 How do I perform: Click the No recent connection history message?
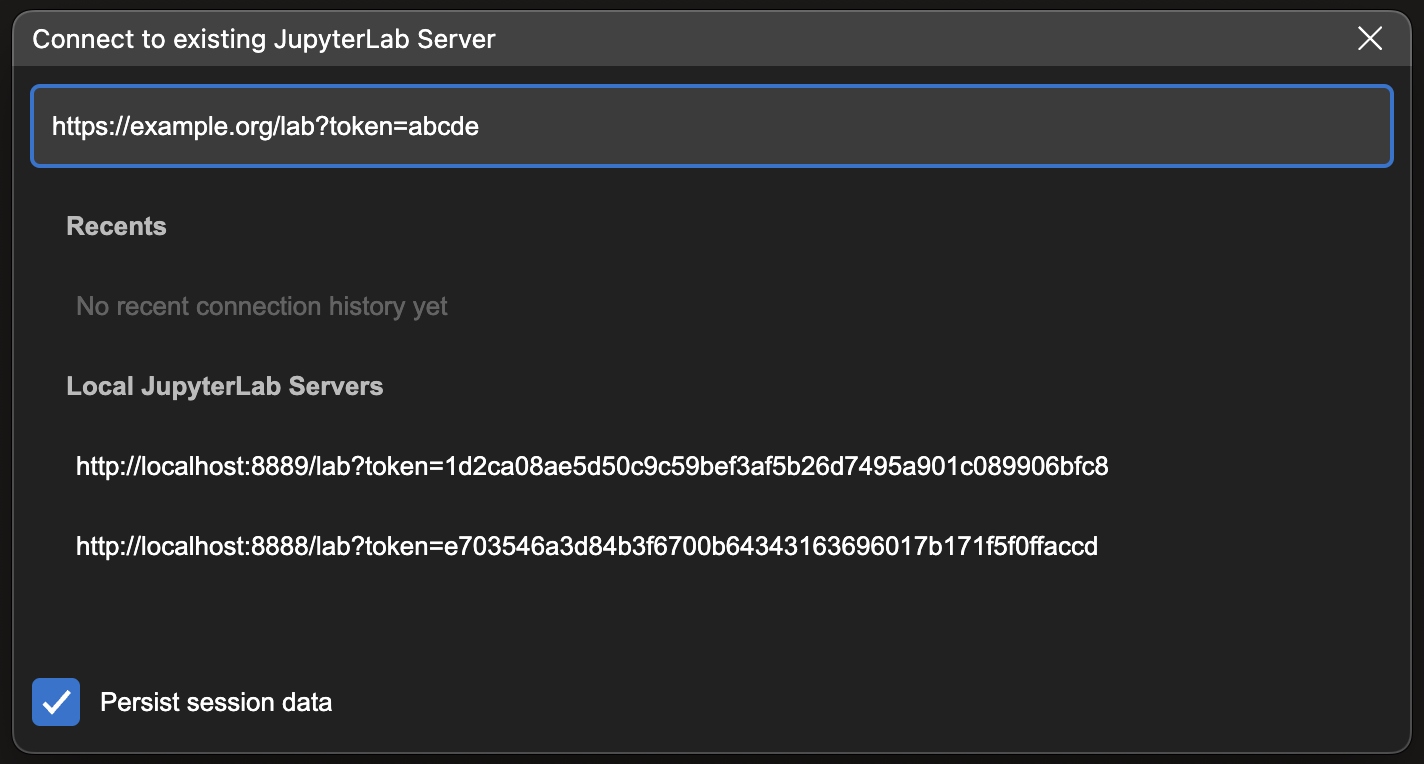coord(261,306)
